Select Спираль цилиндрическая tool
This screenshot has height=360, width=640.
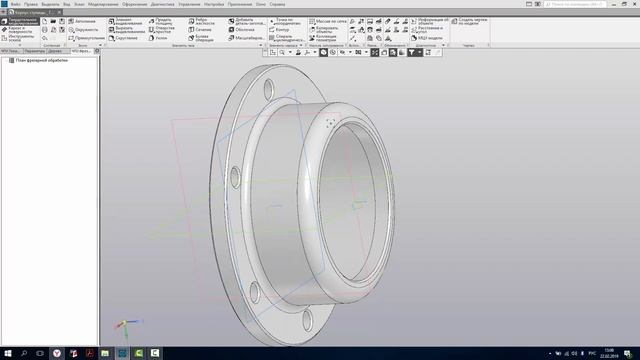(x=287, y=38)
